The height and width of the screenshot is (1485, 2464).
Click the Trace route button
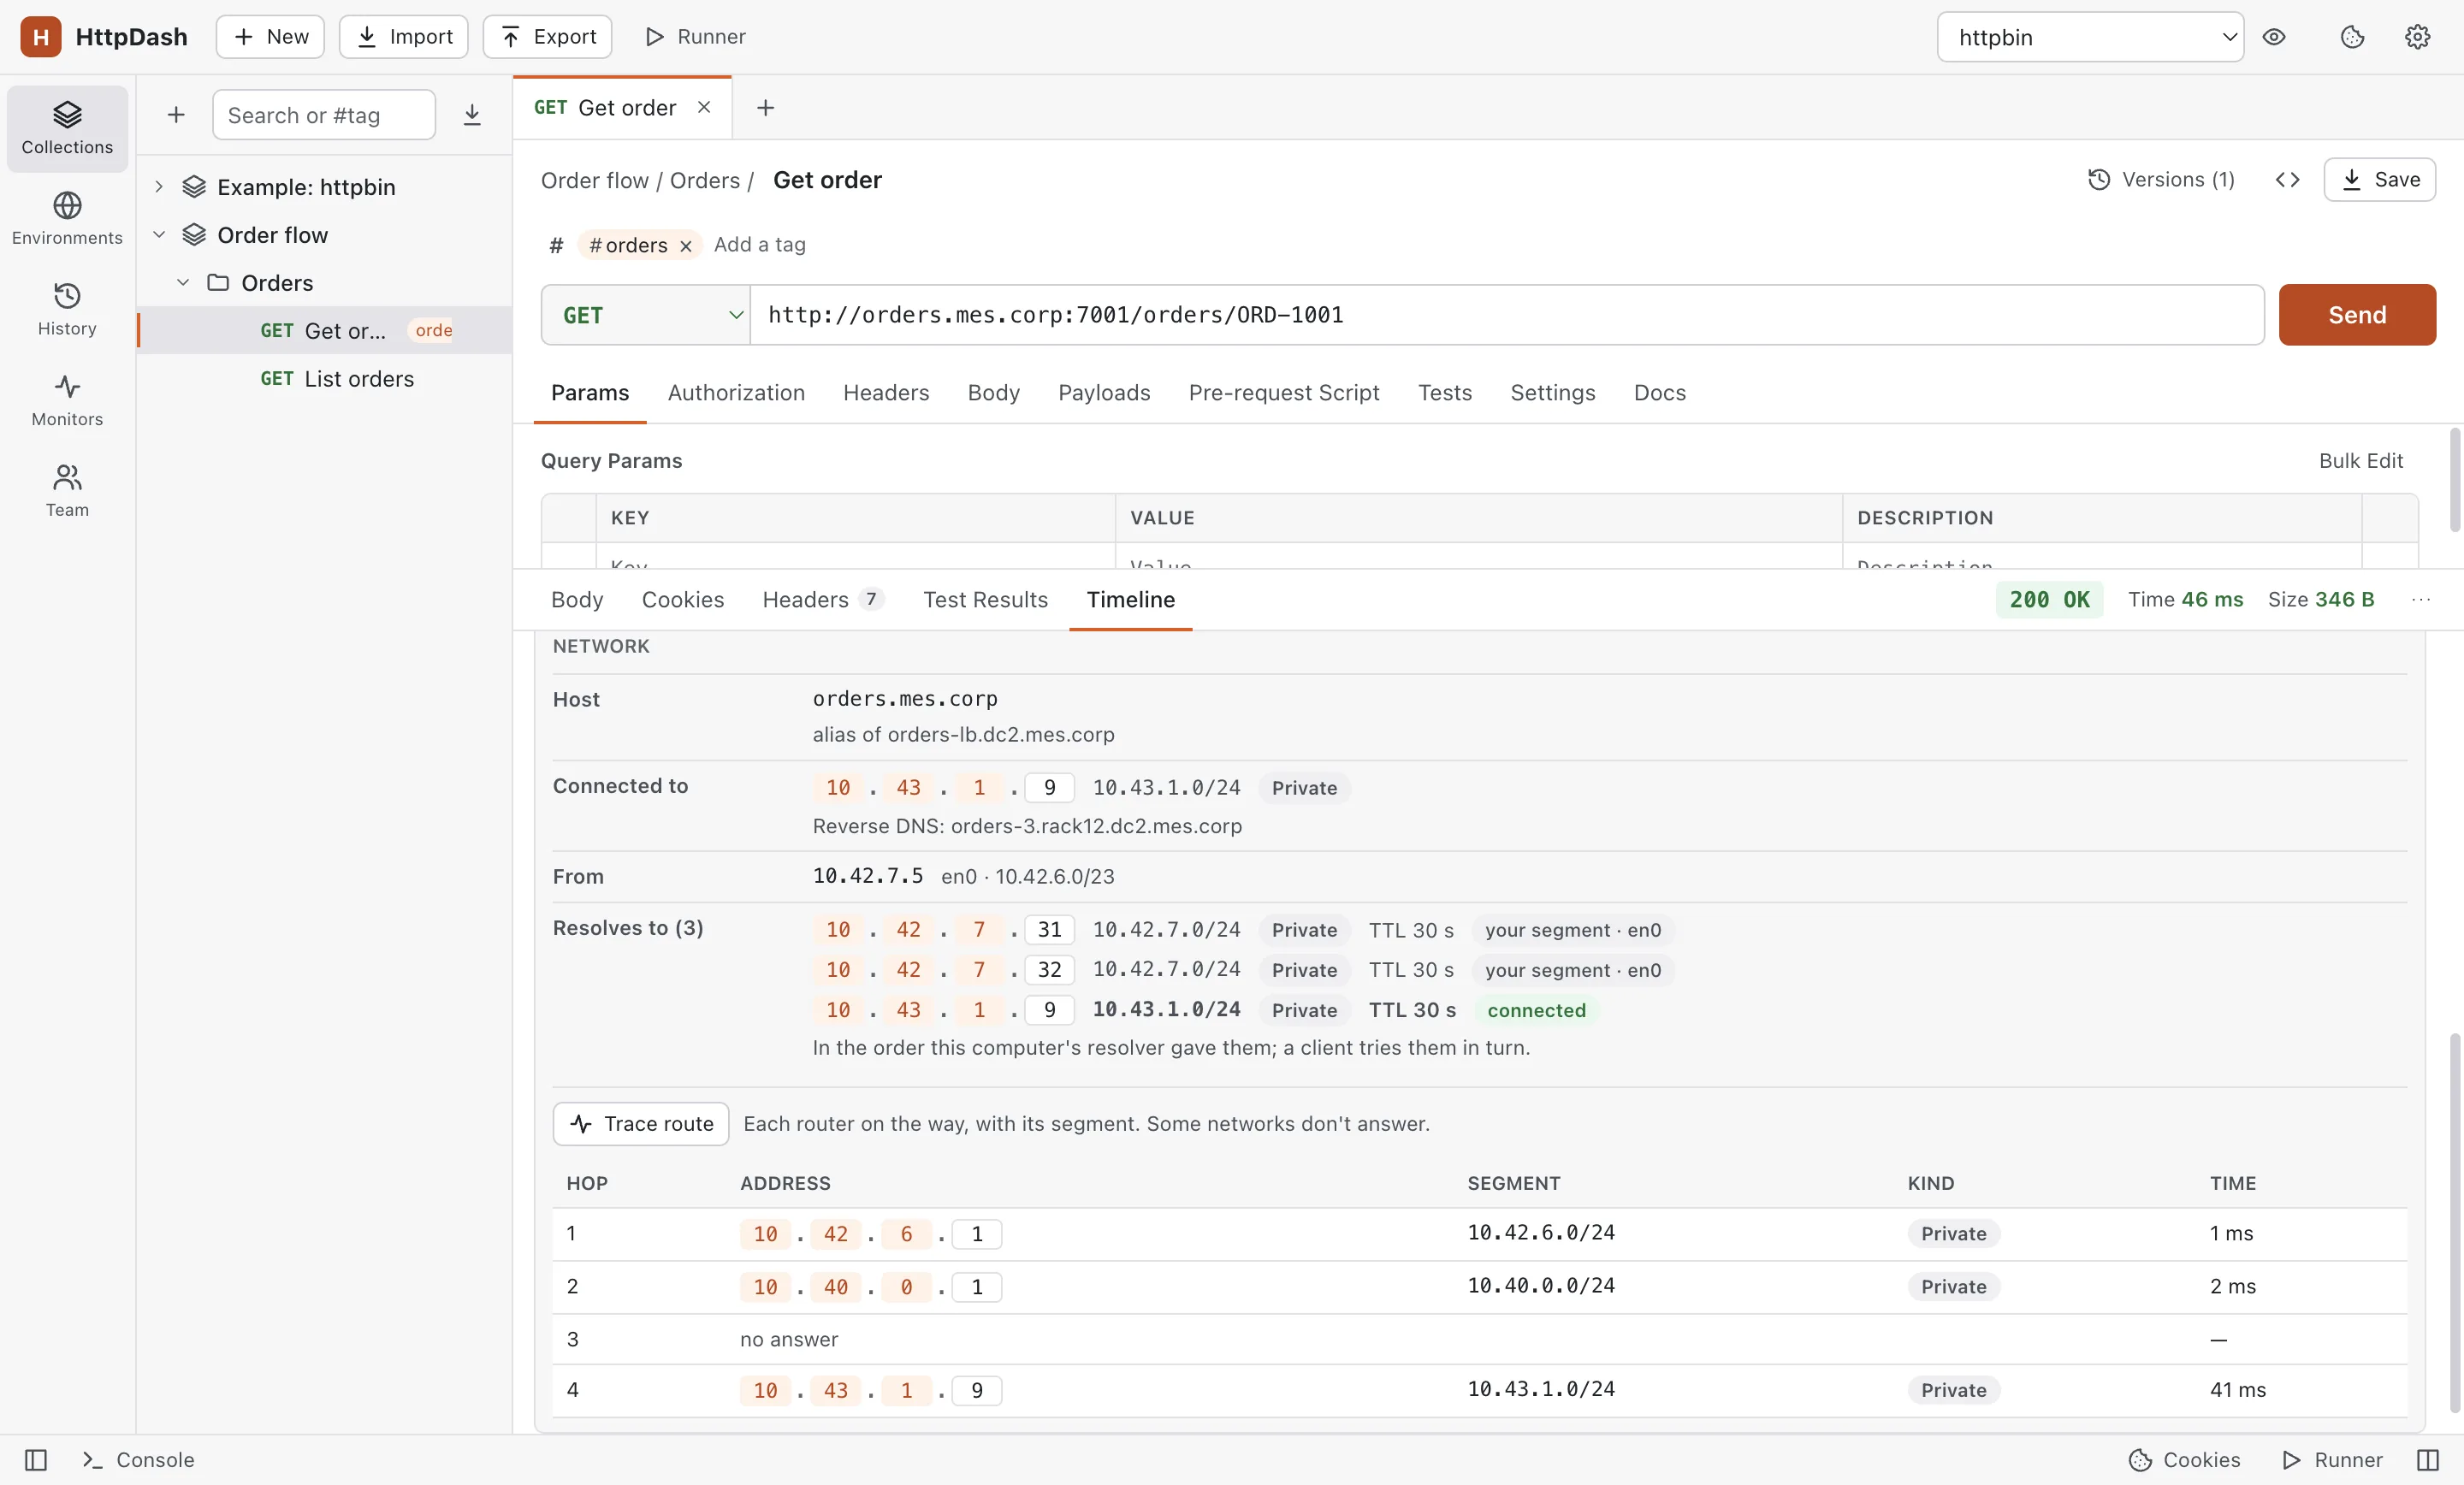641,1124
